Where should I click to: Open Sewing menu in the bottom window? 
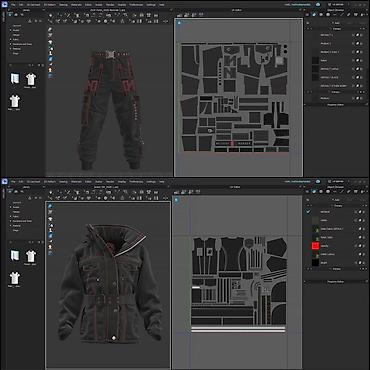point(63,182)
